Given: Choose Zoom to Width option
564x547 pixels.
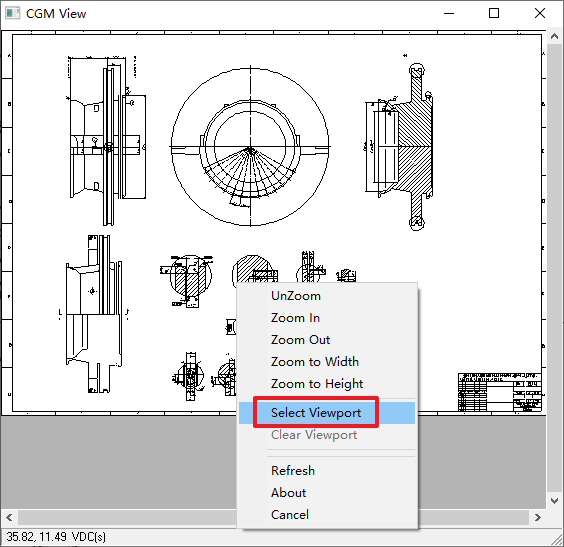Looking at the screenshot, I should pos(327,362).
